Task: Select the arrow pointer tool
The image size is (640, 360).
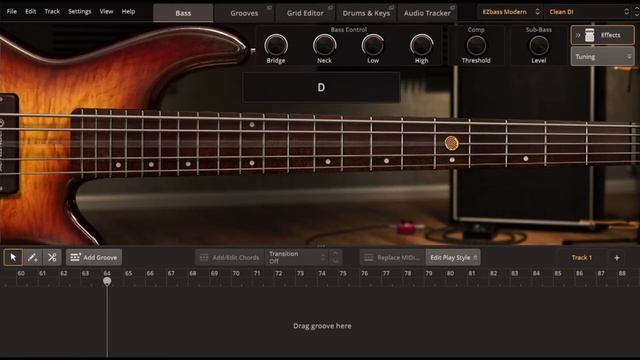Action: click(13, 257)
